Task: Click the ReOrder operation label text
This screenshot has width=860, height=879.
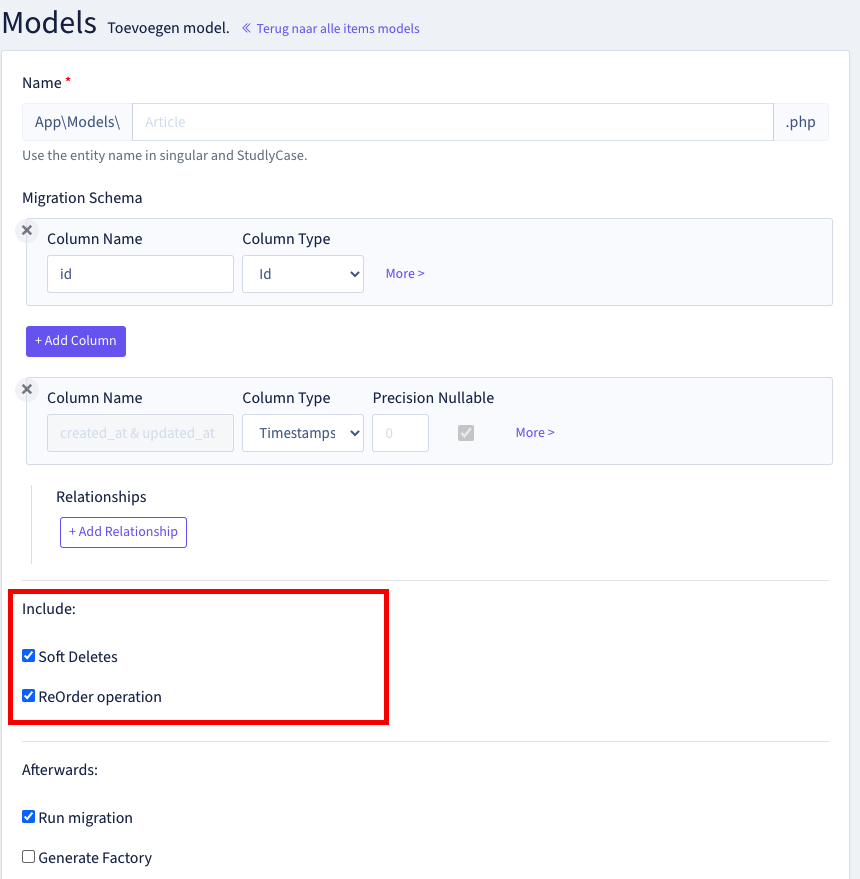Action: pos(100,697)
